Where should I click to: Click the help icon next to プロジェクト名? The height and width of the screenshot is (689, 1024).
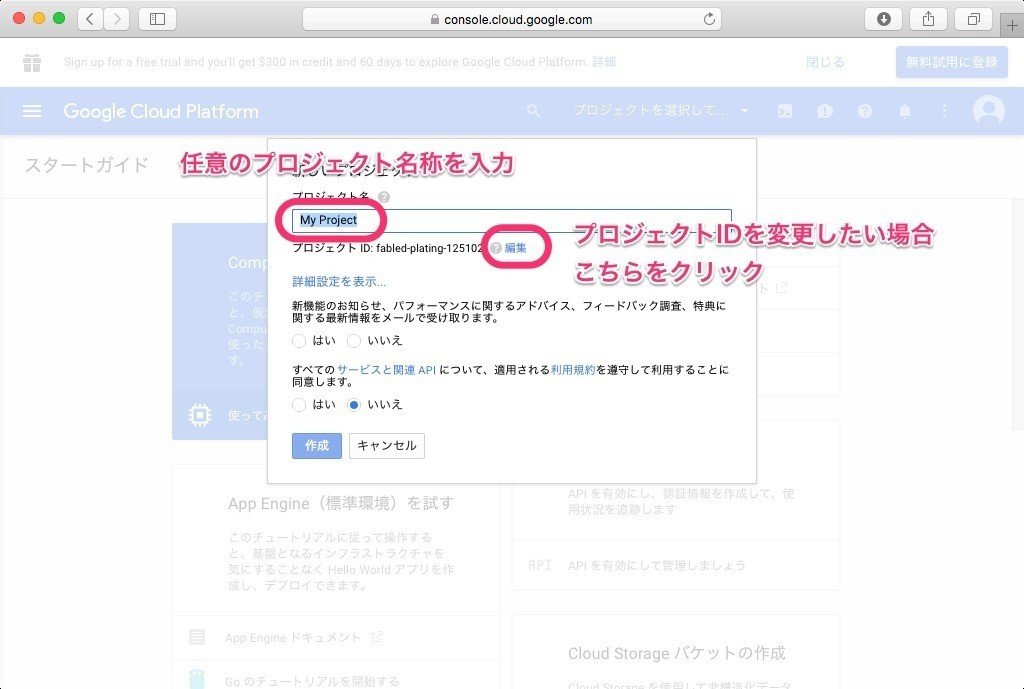click(x=384, y=197)
